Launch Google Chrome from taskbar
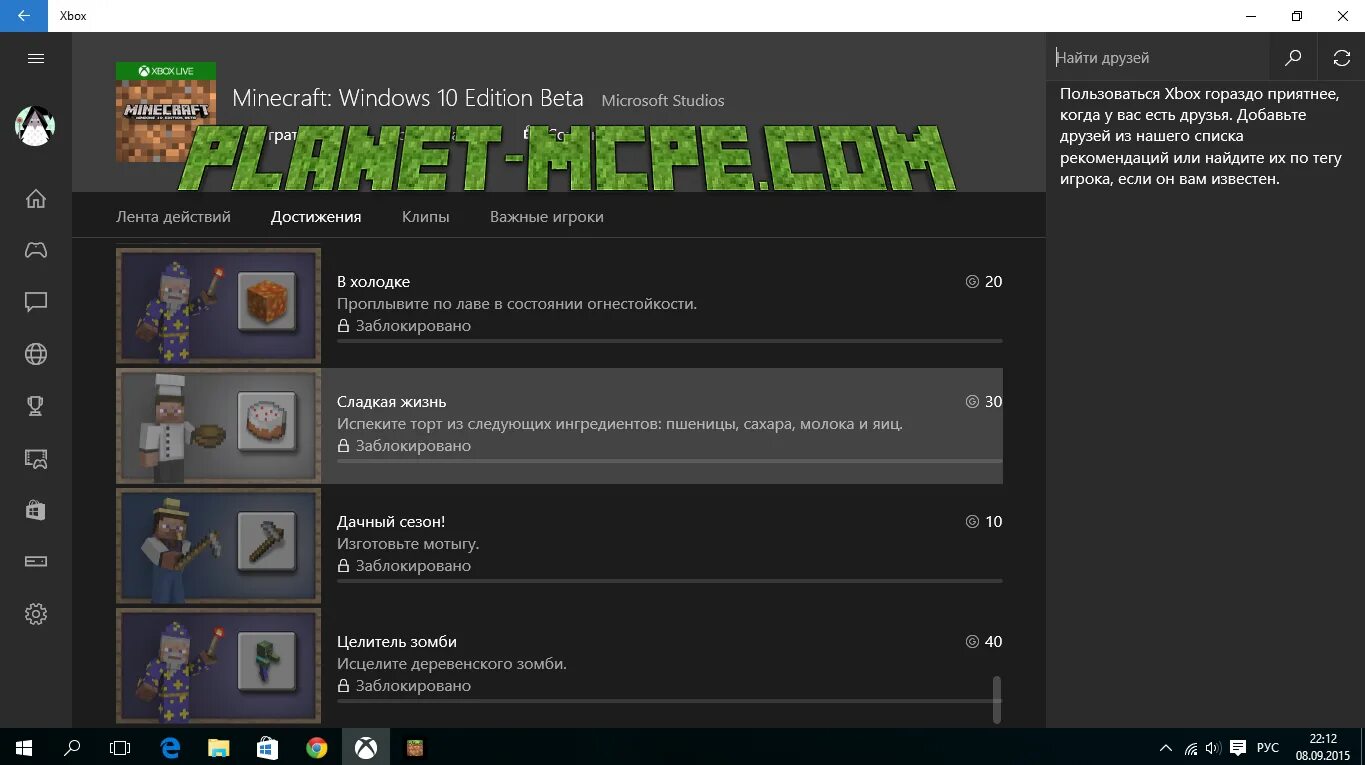Screen dimensions: 1365x765 click(316, 747)
